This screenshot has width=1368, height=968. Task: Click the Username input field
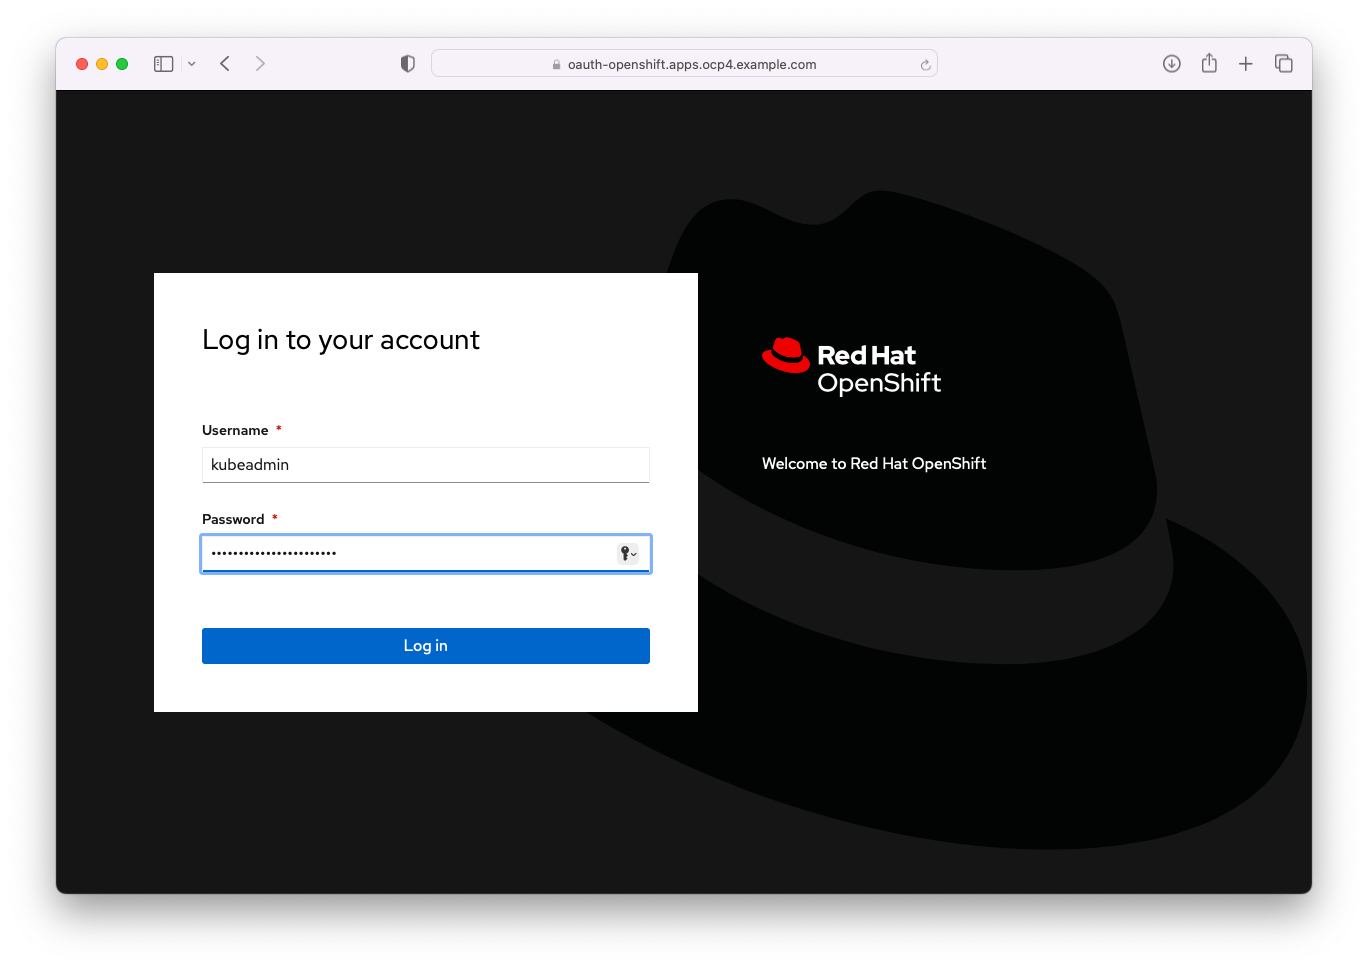pyautogui.click(x=426, y=465)
